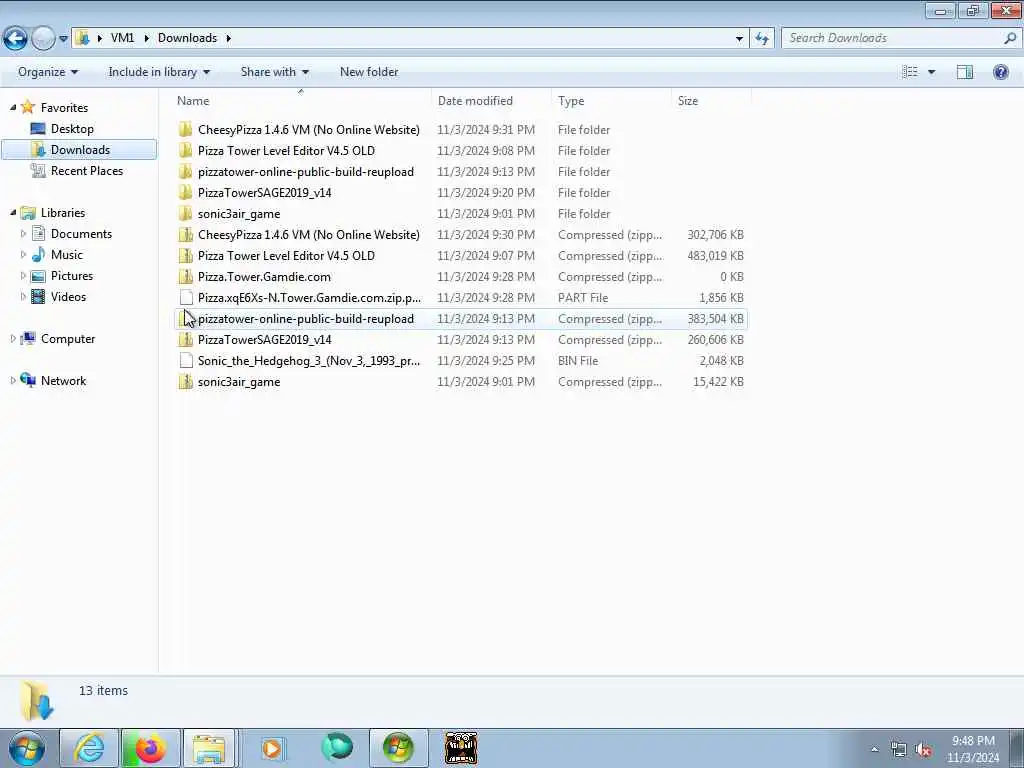Collapse the Favorites tree group
Screen dimensions: 1024x768
click(13, 107)
